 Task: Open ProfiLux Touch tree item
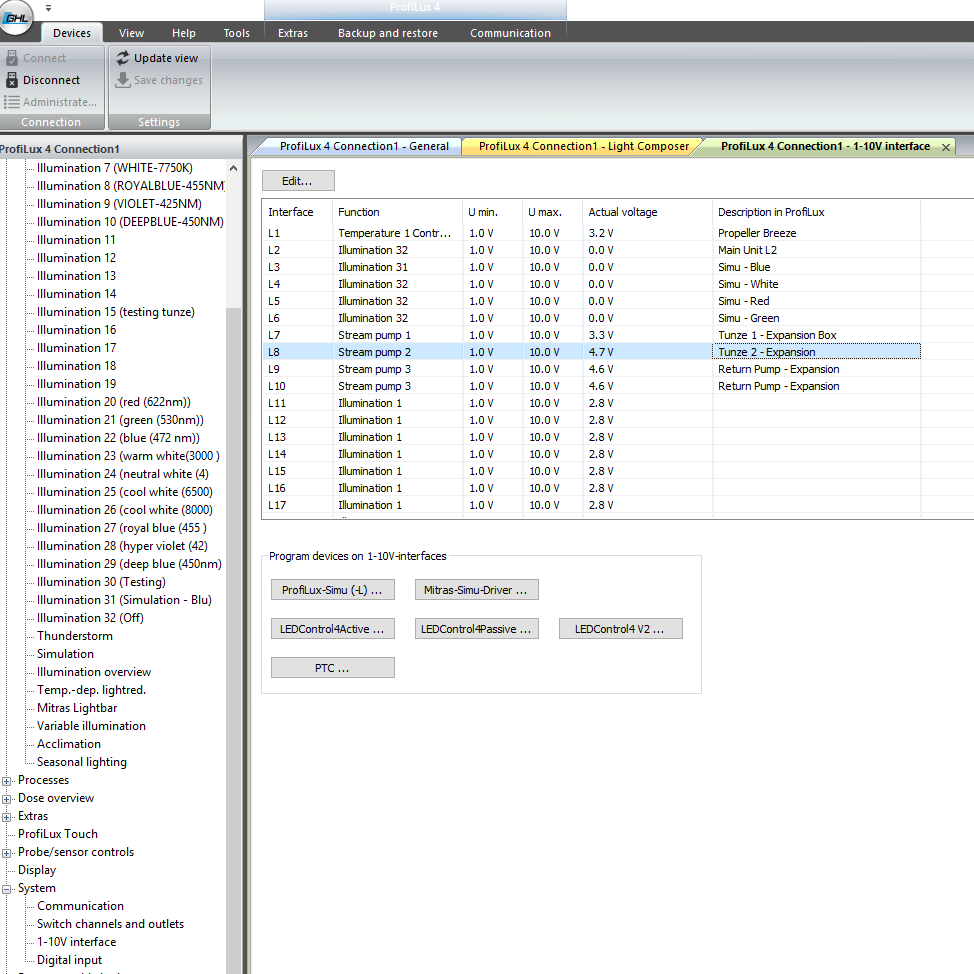coord(58,834)
